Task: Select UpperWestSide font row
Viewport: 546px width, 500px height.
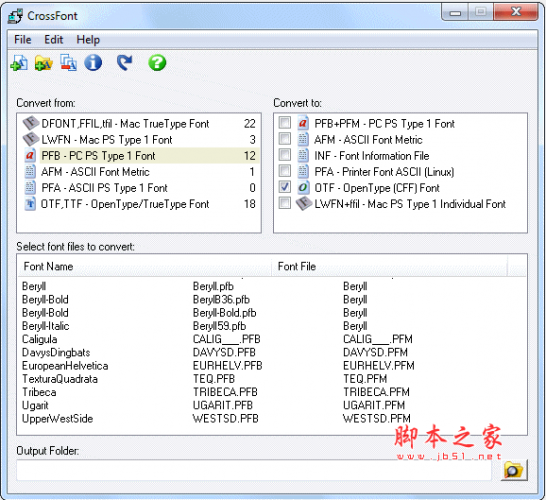Action: (272, 419)
